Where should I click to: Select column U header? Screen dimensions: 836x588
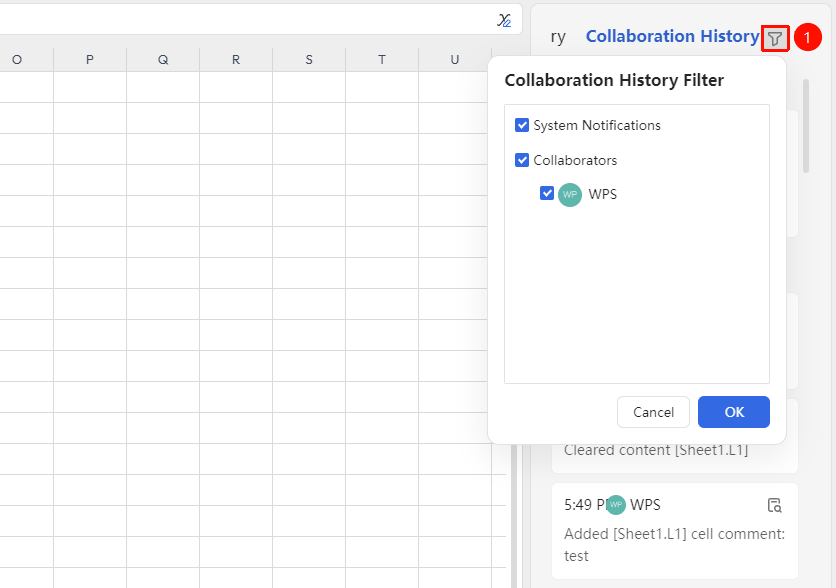(x=454, y=60)
